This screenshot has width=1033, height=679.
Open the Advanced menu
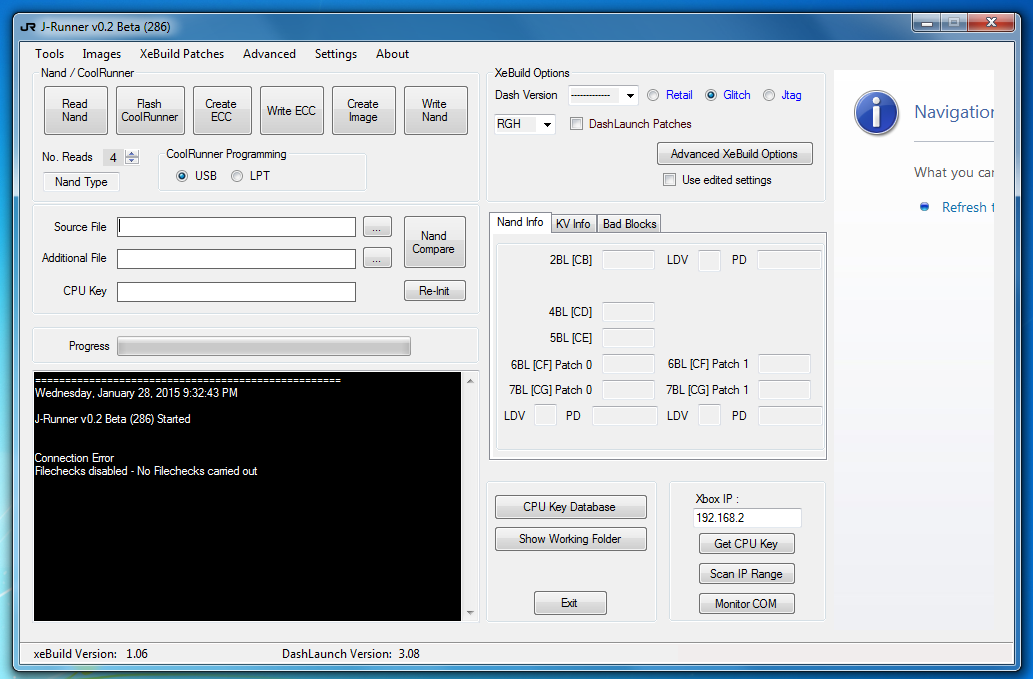269,54
